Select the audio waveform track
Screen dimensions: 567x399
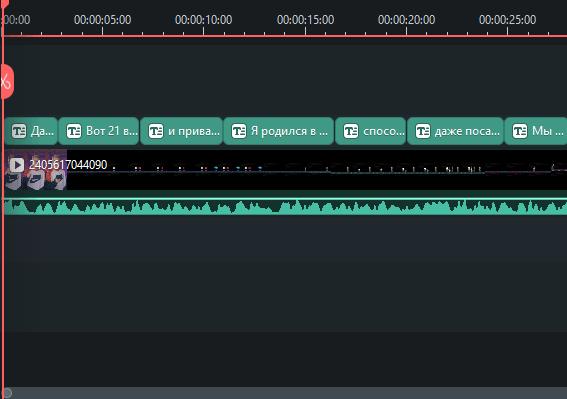[286, 206]
